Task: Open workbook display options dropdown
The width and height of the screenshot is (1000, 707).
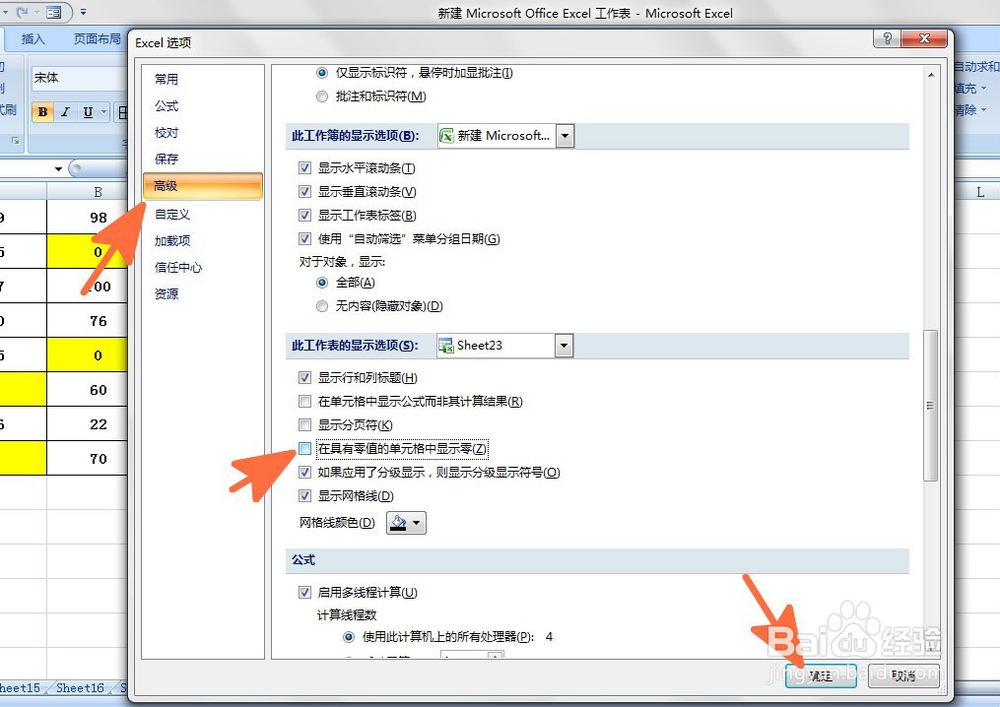Action: [565, 136]
